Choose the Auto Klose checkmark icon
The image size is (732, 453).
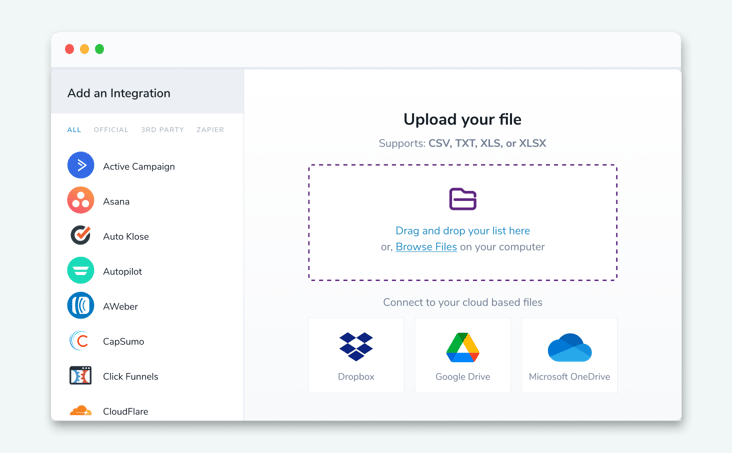(x=81, y=236)
